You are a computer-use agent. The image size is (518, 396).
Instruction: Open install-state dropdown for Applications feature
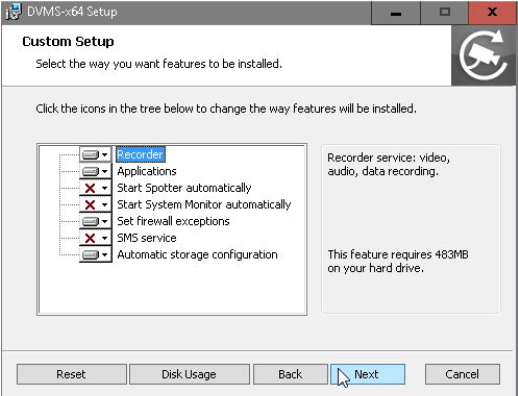[95, 171]
